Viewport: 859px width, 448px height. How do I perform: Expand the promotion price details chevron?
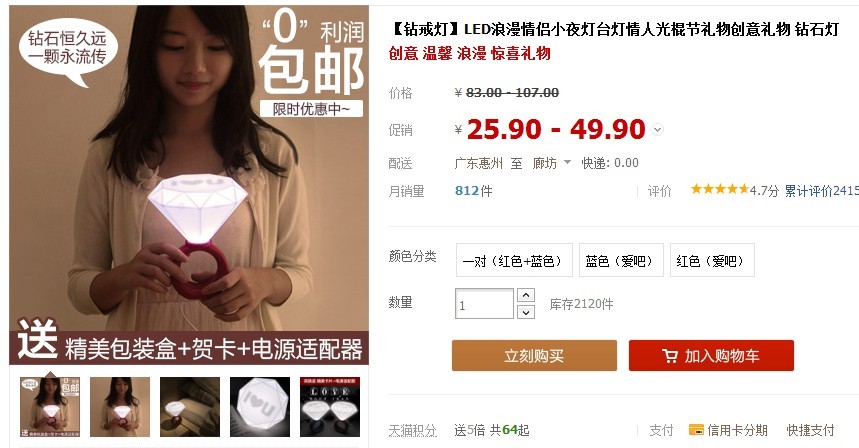[x=657, y=130]
